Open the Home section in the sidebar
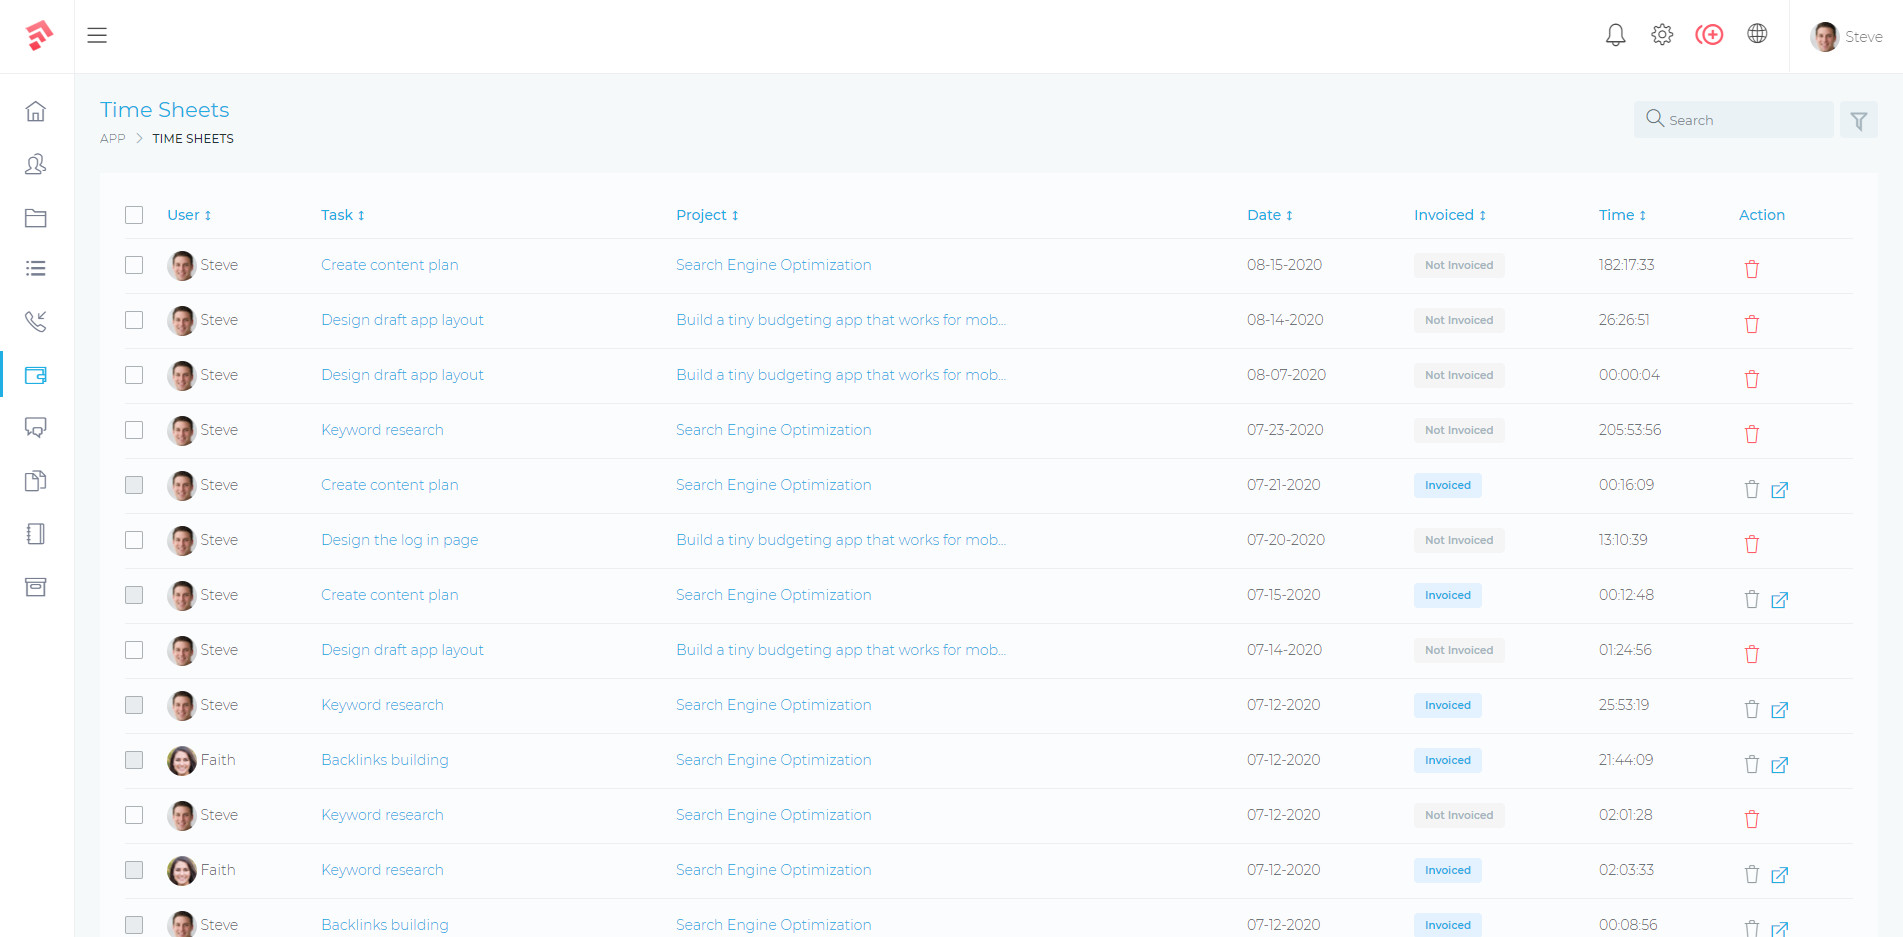This screenshot has width=1903, height=937. pyautogui.click(x=35, y=112)
